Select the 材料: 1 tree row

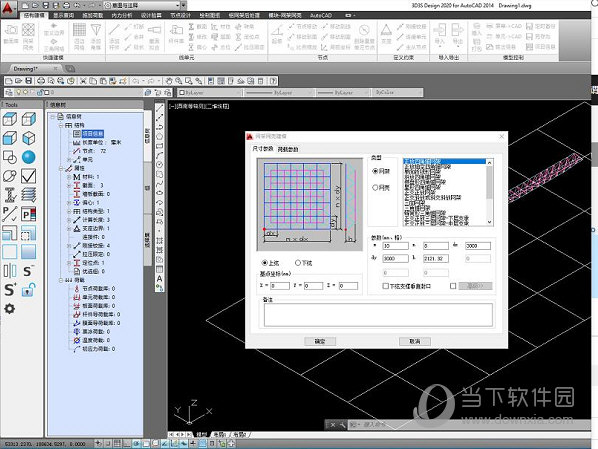86,177
